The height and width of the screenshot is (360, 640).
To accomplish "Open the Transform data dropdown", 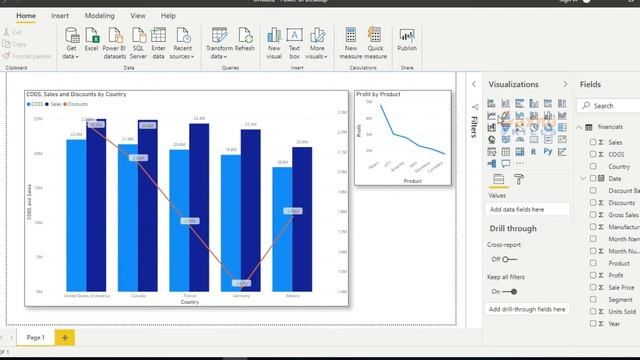I will click(x=219, y=43).
